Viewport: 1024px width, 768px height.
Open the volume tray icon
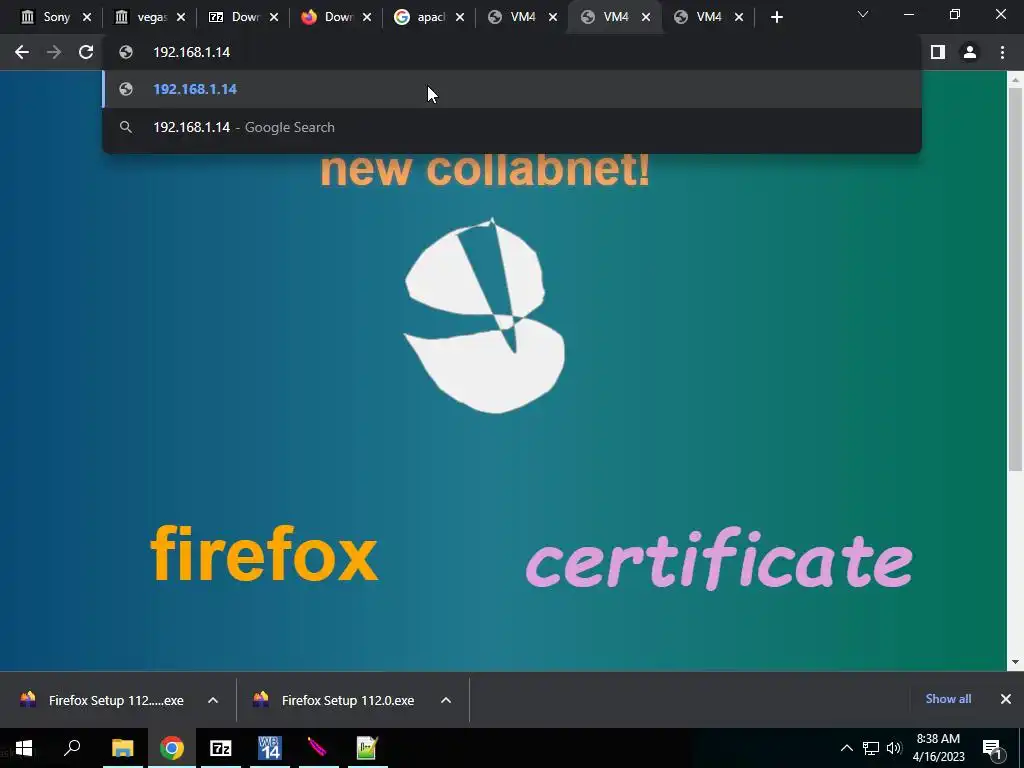tap(894, 748)
